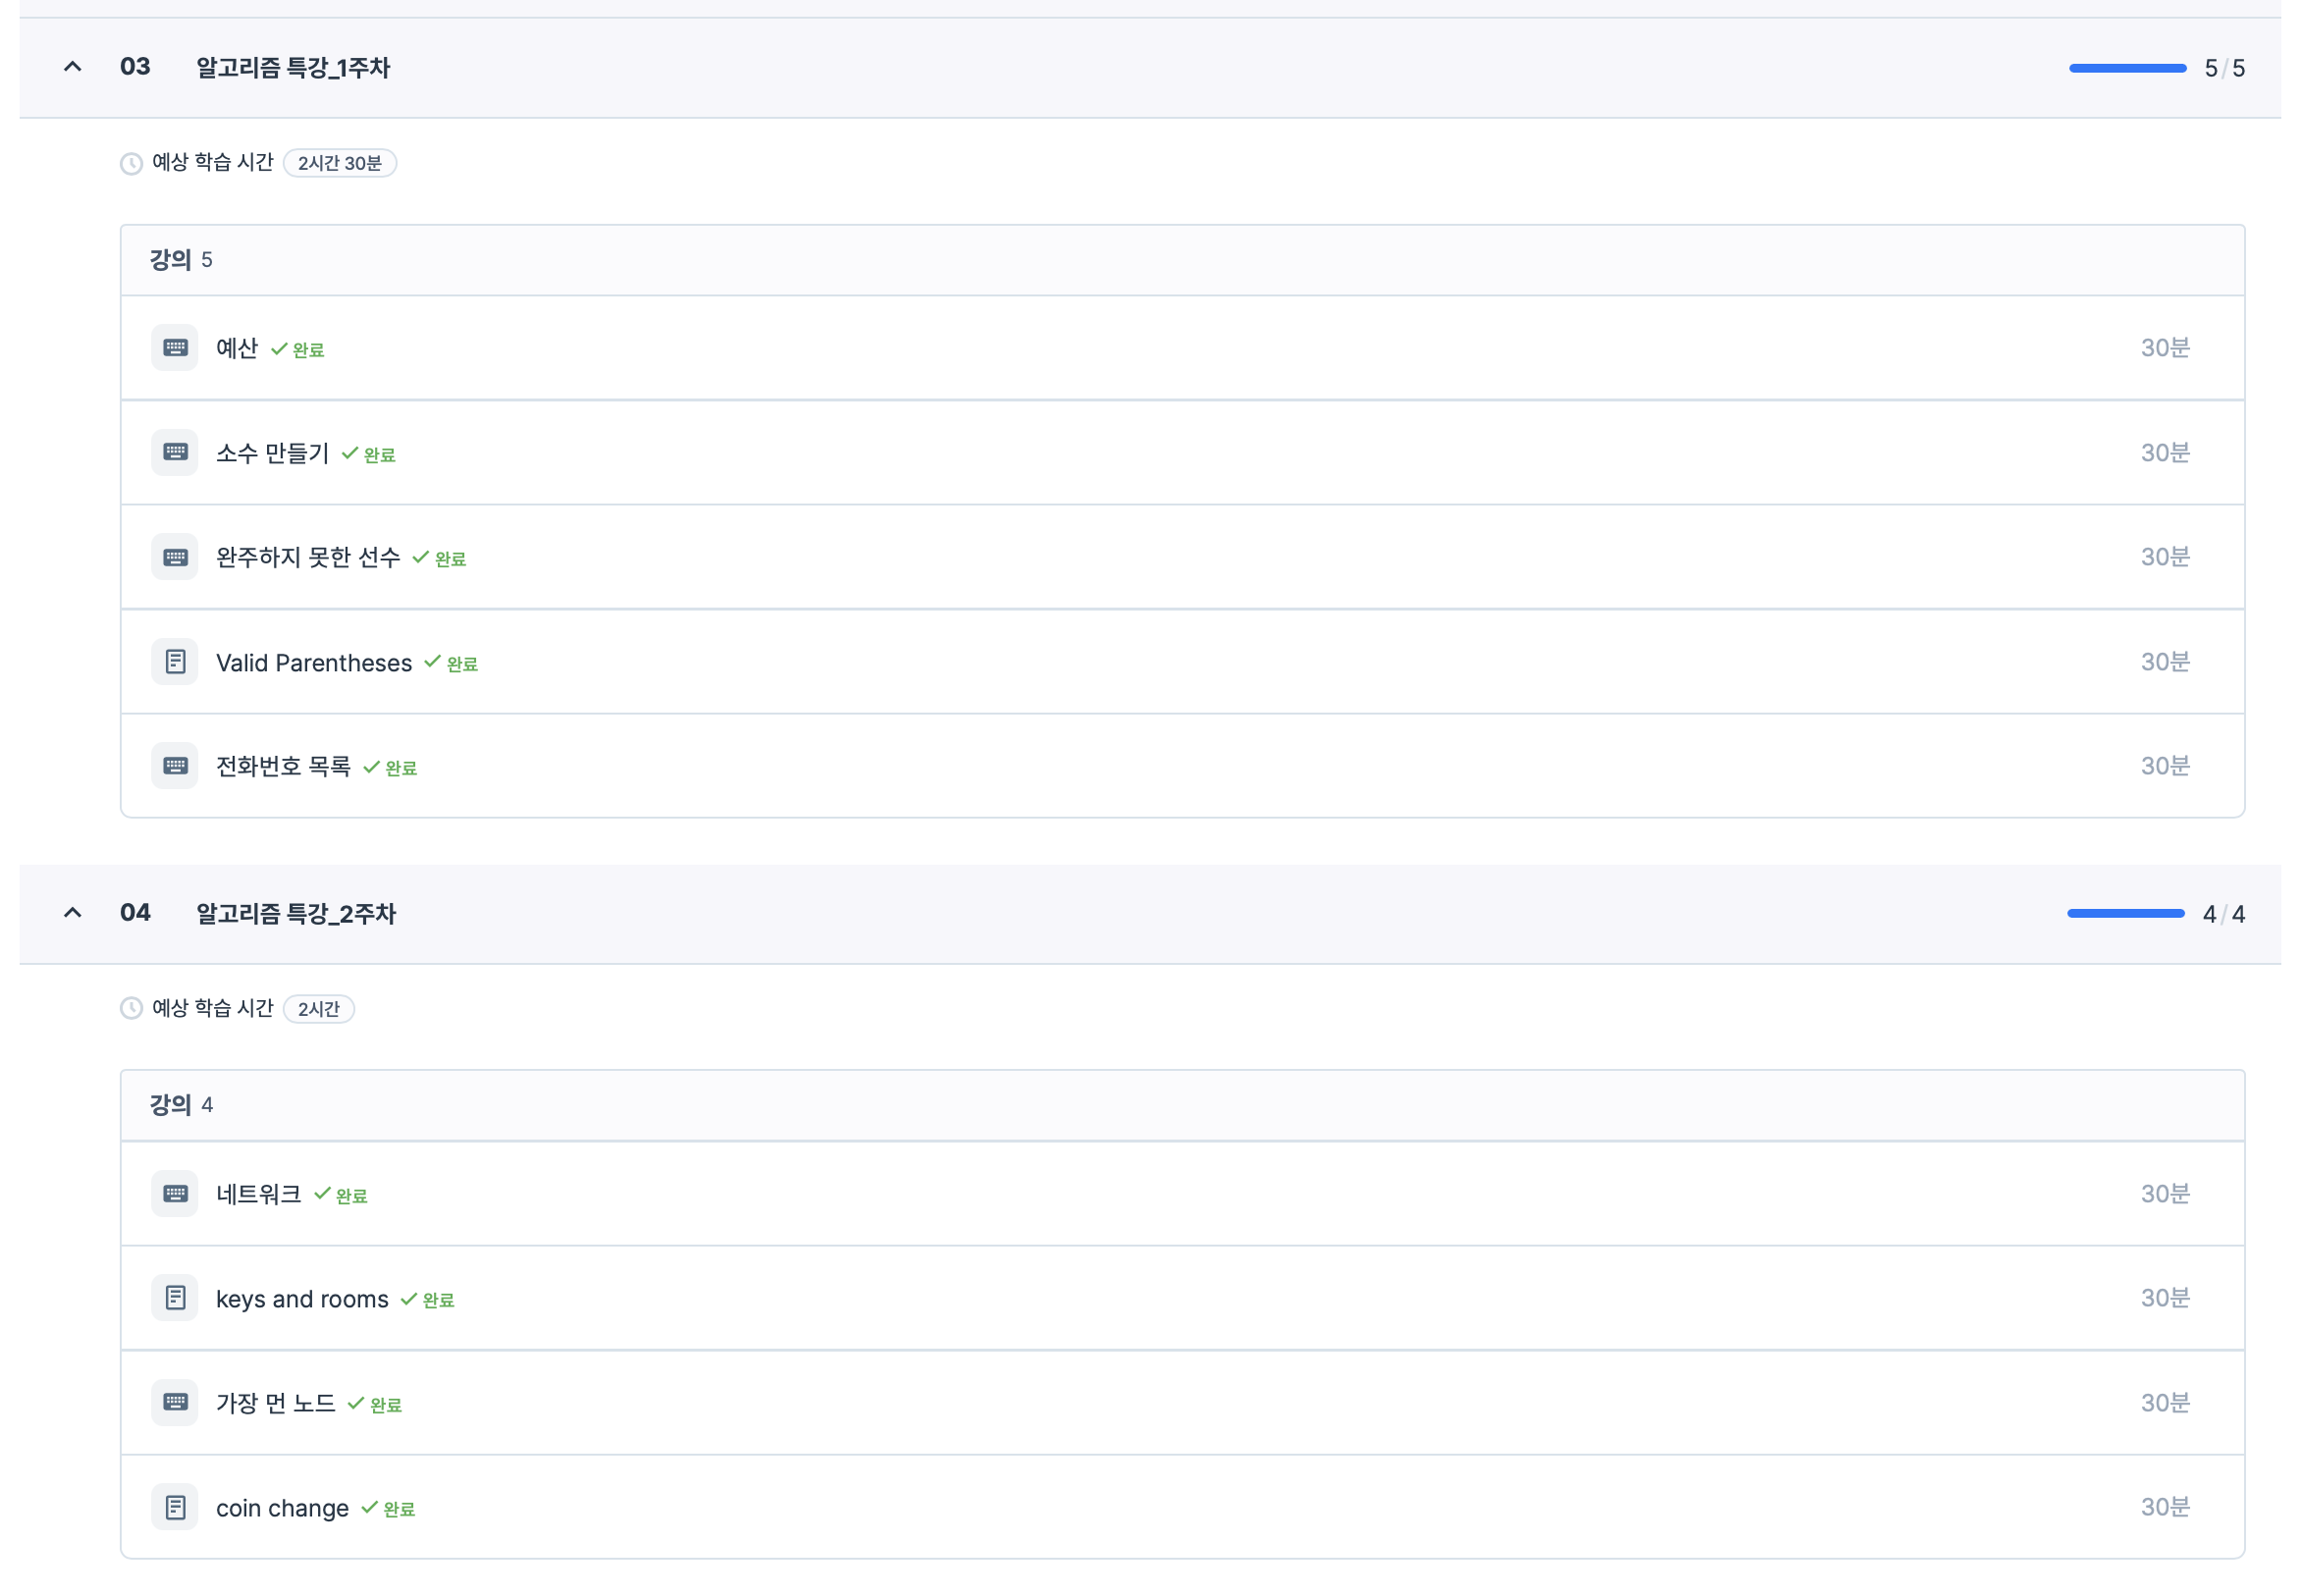This screenshot has height=1596, width=2301.
Task: Collapse section 04 with chevron arrow
Action: tap(73, 913)
